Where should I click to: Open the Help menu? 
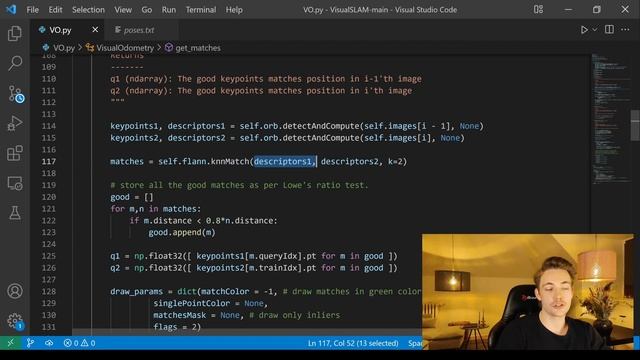point(234,10)
